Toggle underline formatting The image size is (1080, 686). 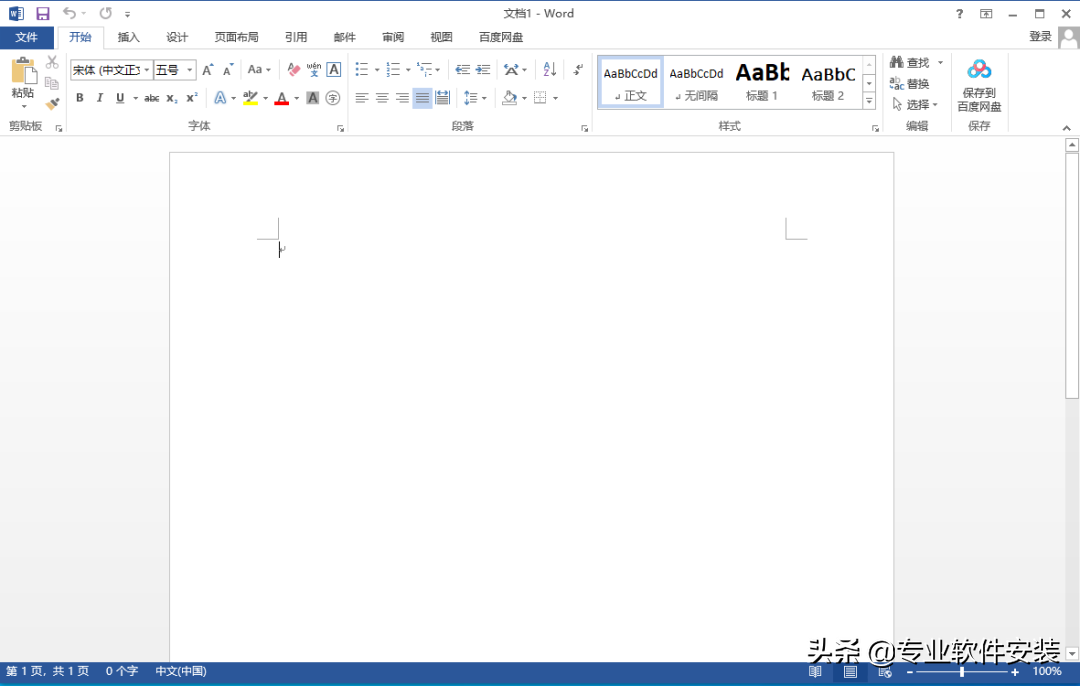tap(120, 98)
